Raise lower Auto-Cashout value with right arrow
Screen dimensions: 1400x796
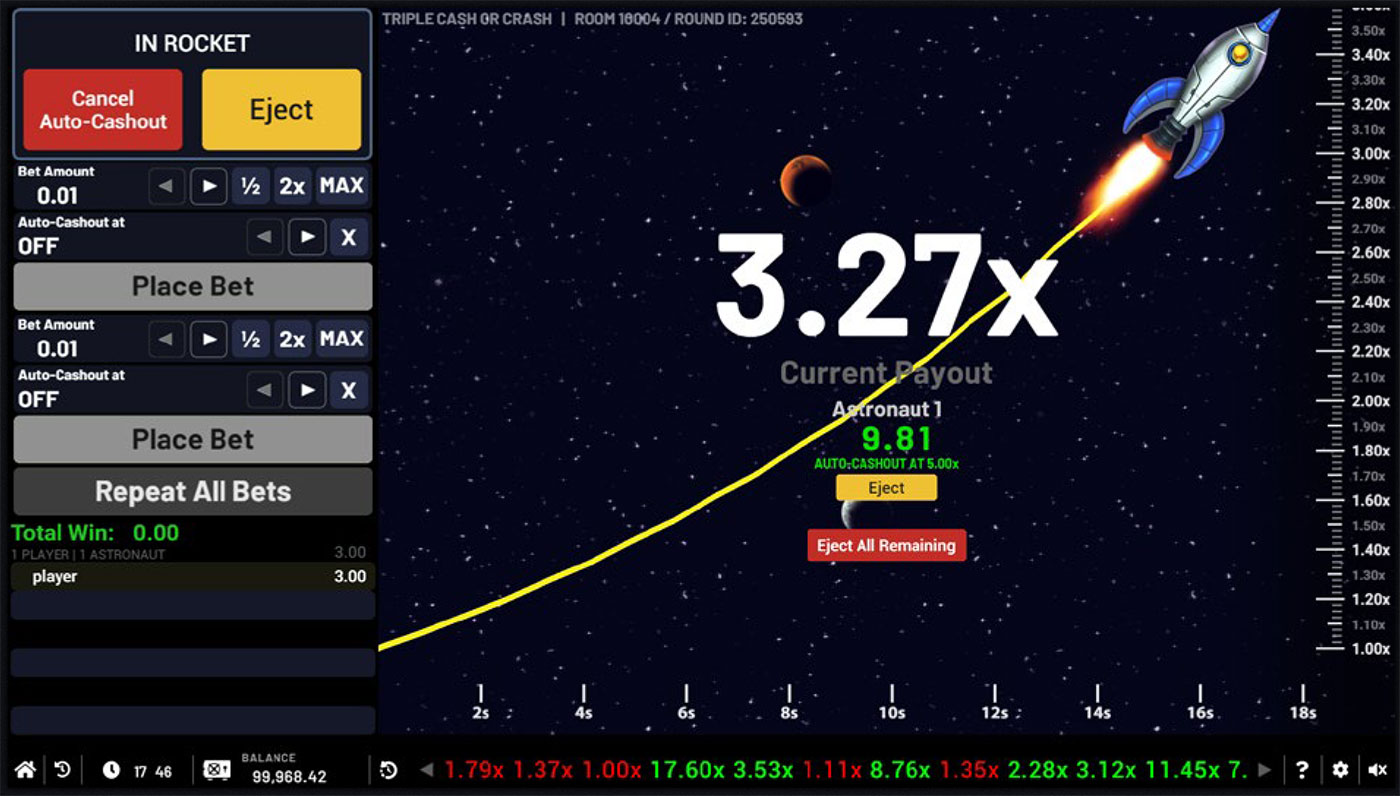coord(307,390)
